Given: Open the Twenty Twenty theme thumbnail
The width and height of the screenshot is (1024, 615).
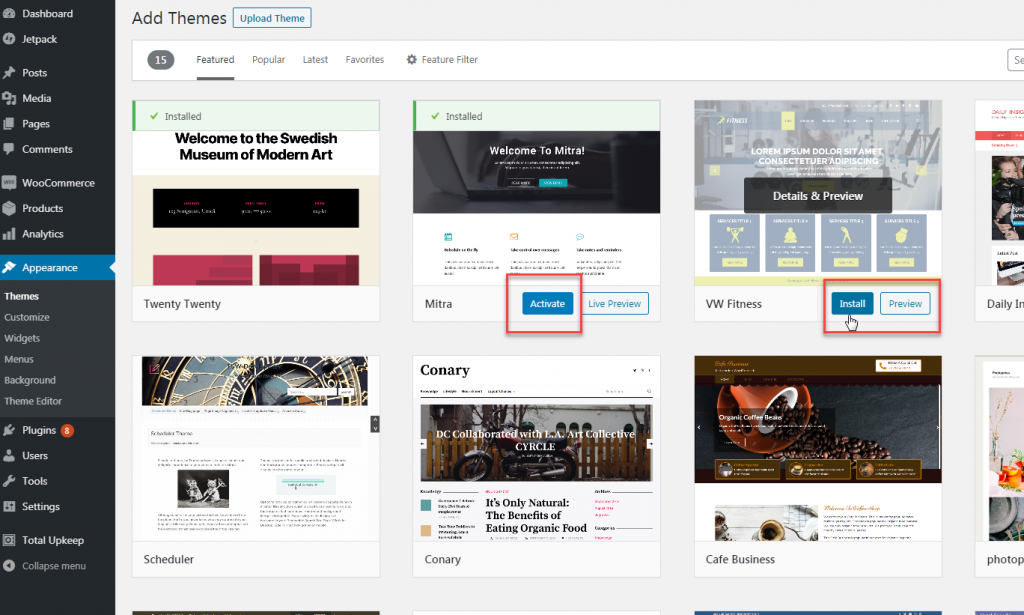Looking at the screenshot, I should (256, 193).
